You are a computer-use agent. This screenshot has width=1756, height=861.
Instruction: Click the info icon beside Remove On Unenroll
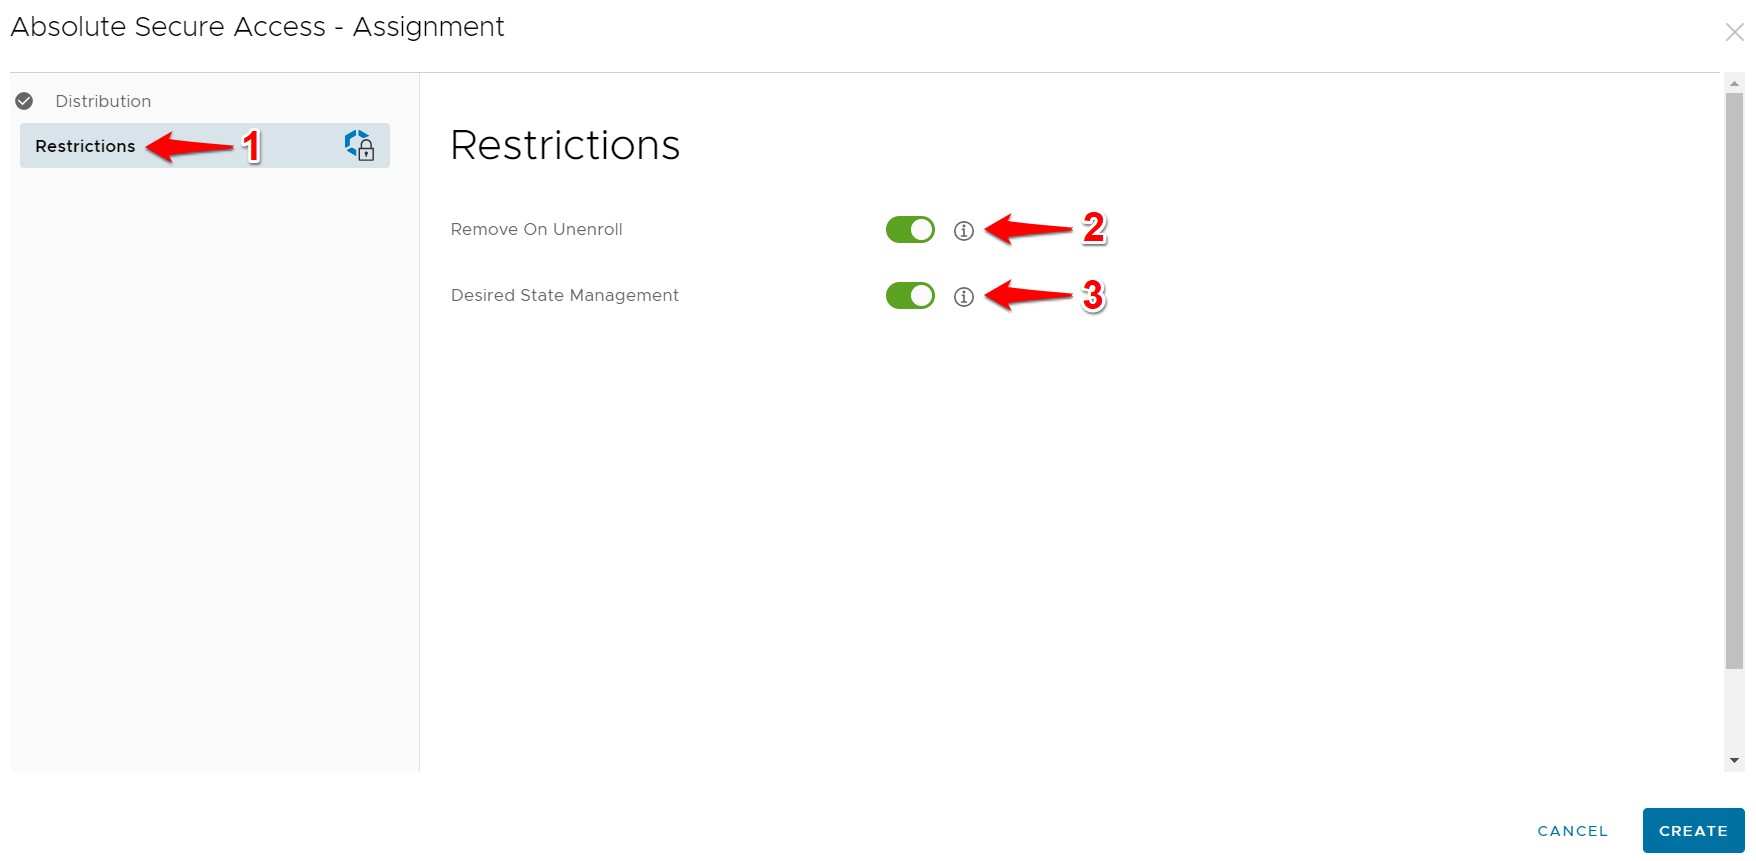click(964, 231)
